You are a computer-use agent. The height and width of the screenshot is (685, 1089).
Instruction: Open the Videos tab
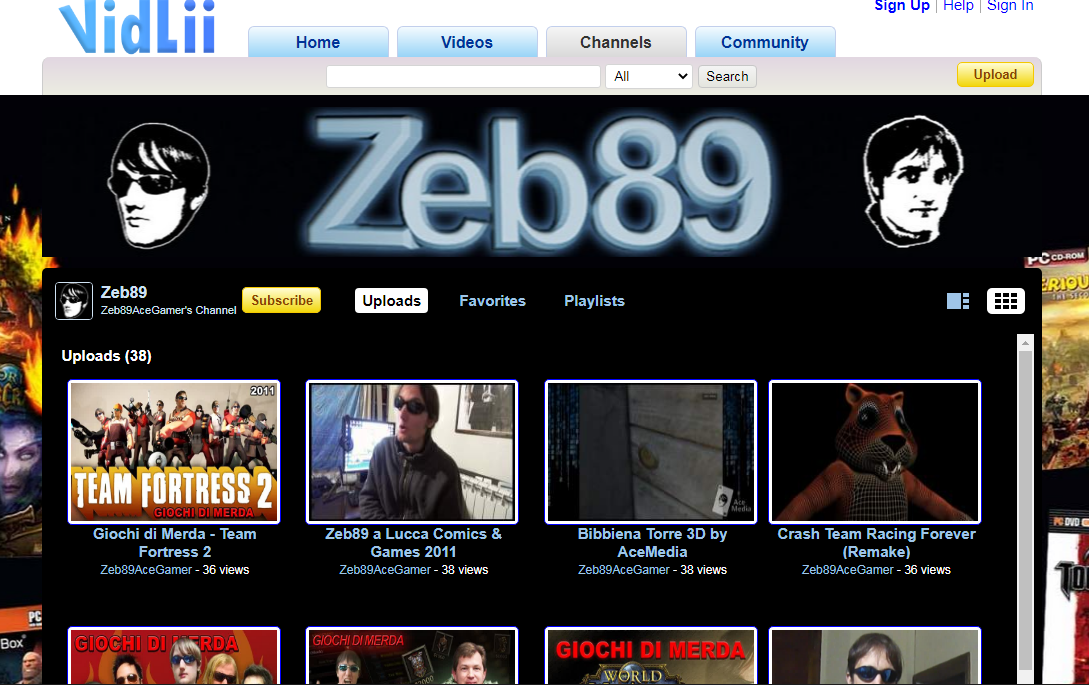pos(467,42)
